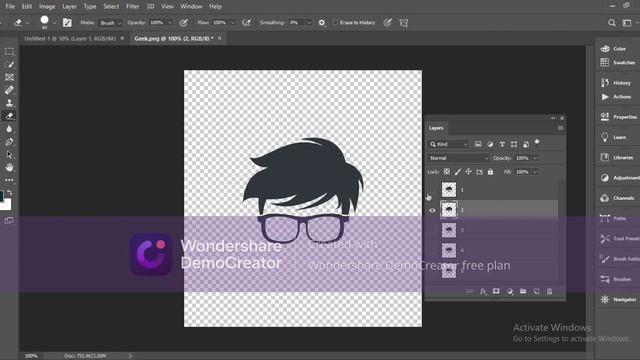Open the smoothing options gear
Screen dimensions: 640x360
[x=322, y=23]
